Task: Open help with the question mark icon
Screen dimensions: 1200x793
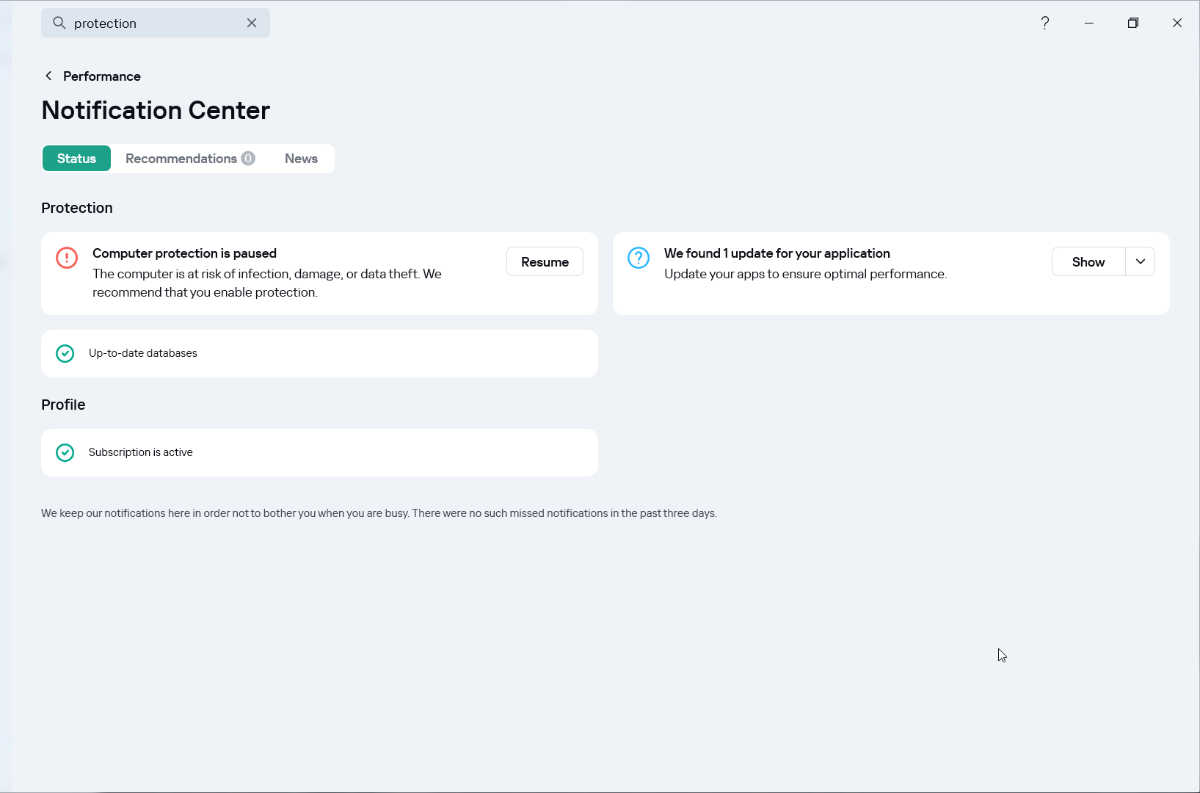Action: click(x=1045, y=23)
